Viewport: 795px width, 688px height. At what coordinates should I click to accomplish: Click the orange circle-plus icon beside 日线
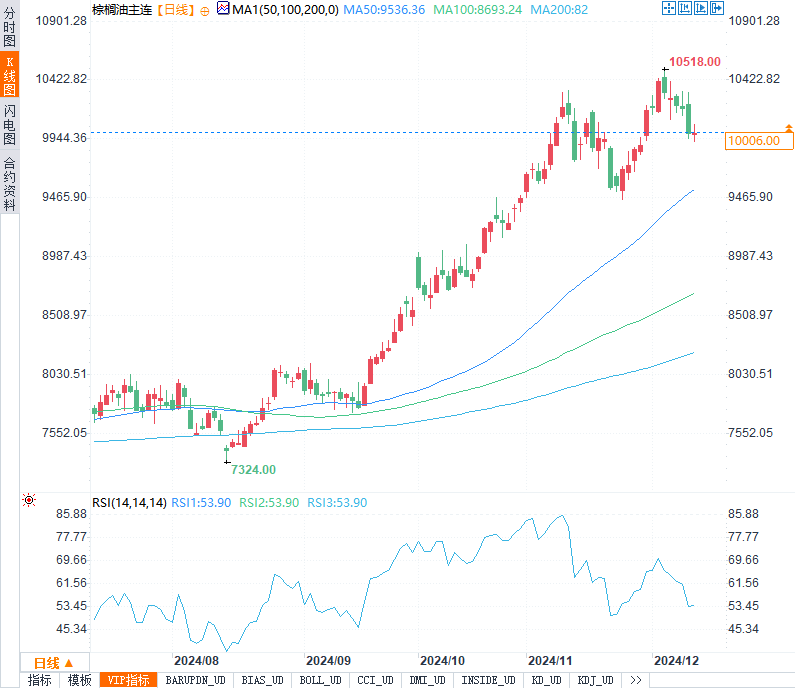tap(205, 10)
